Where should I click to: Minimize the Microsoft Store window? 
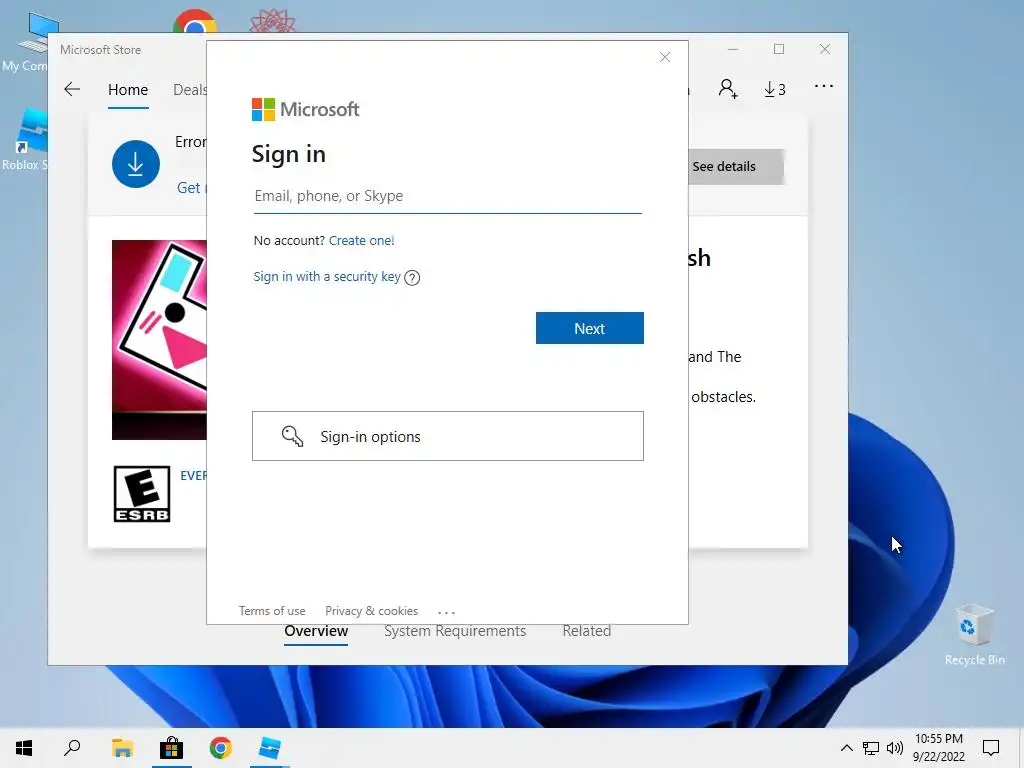[733, 50]
